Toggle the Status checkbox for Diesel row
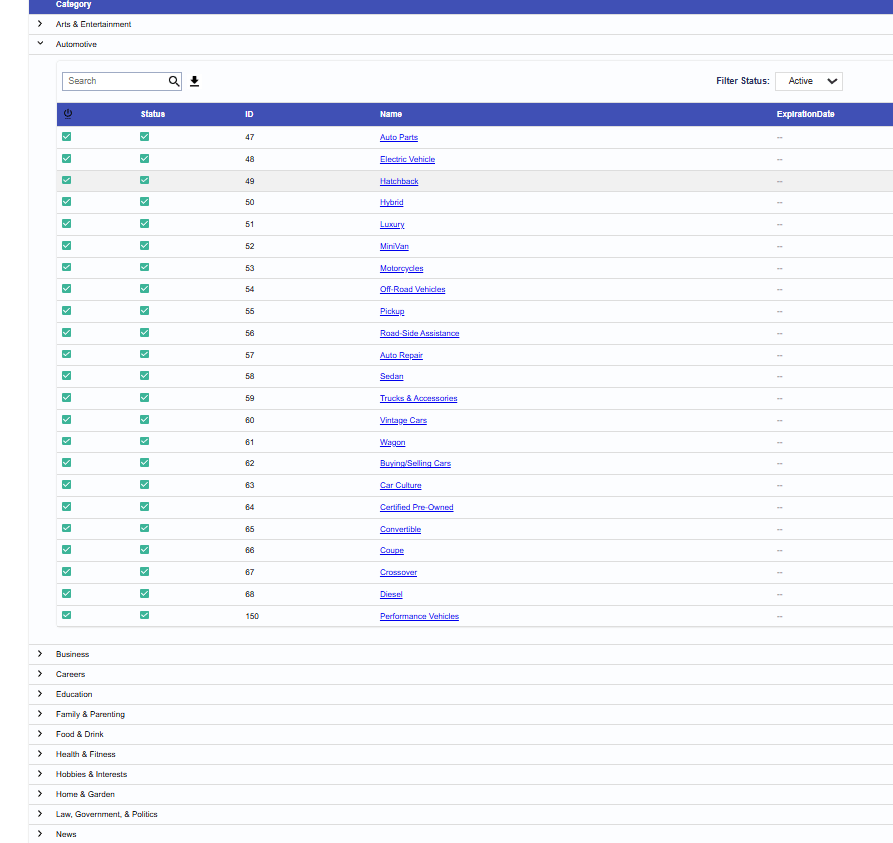Viewport: 893px width, 843px height. (x=145, y=594)
